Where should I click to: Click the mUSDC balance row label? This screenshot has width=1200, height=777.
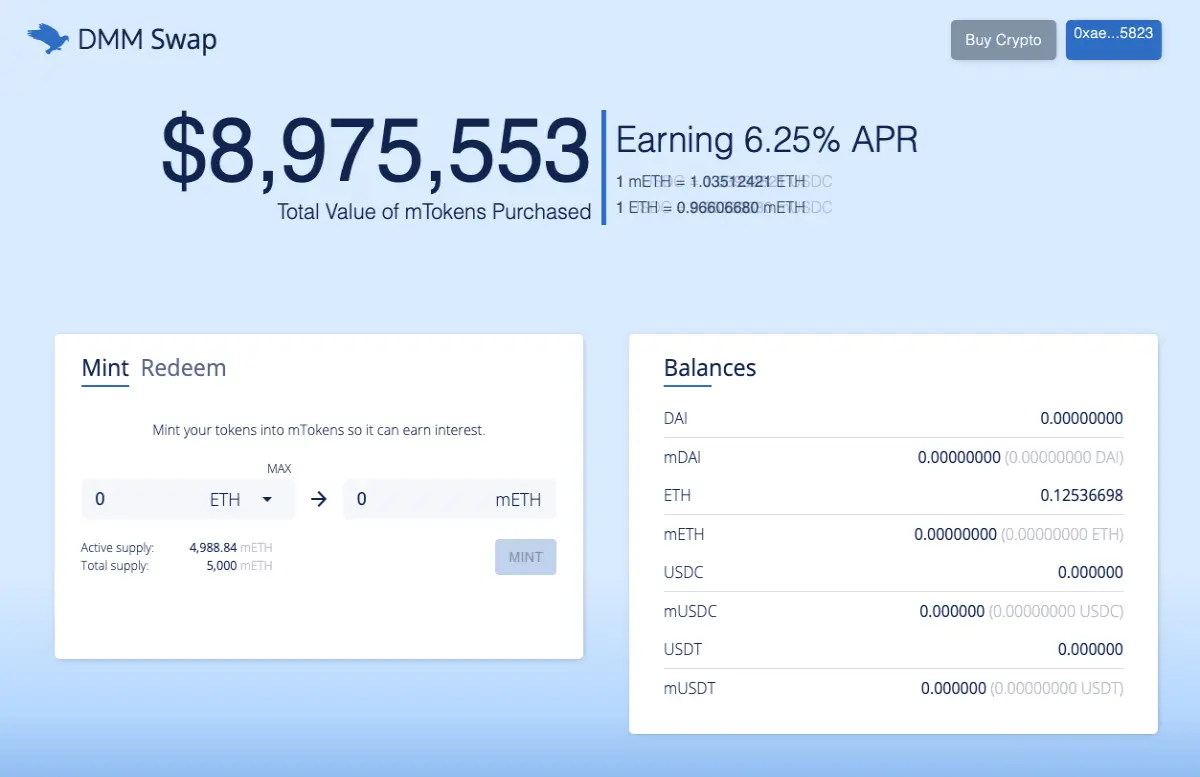(x=690, y=611)
